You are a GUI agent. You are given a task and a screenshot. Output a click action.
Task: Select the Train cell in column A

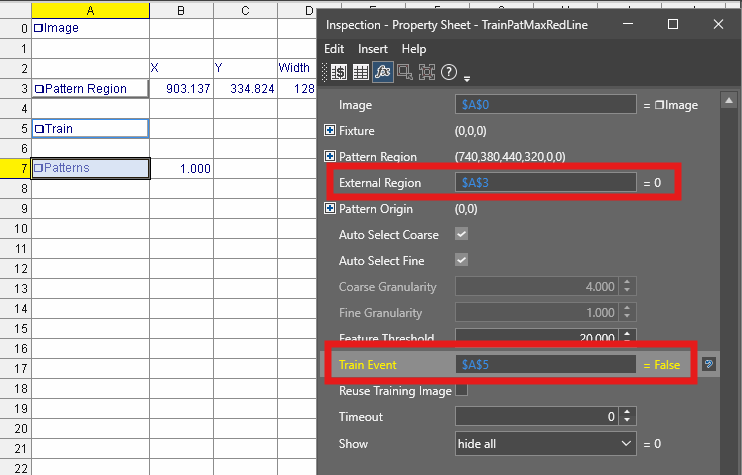tap(90, 129)
